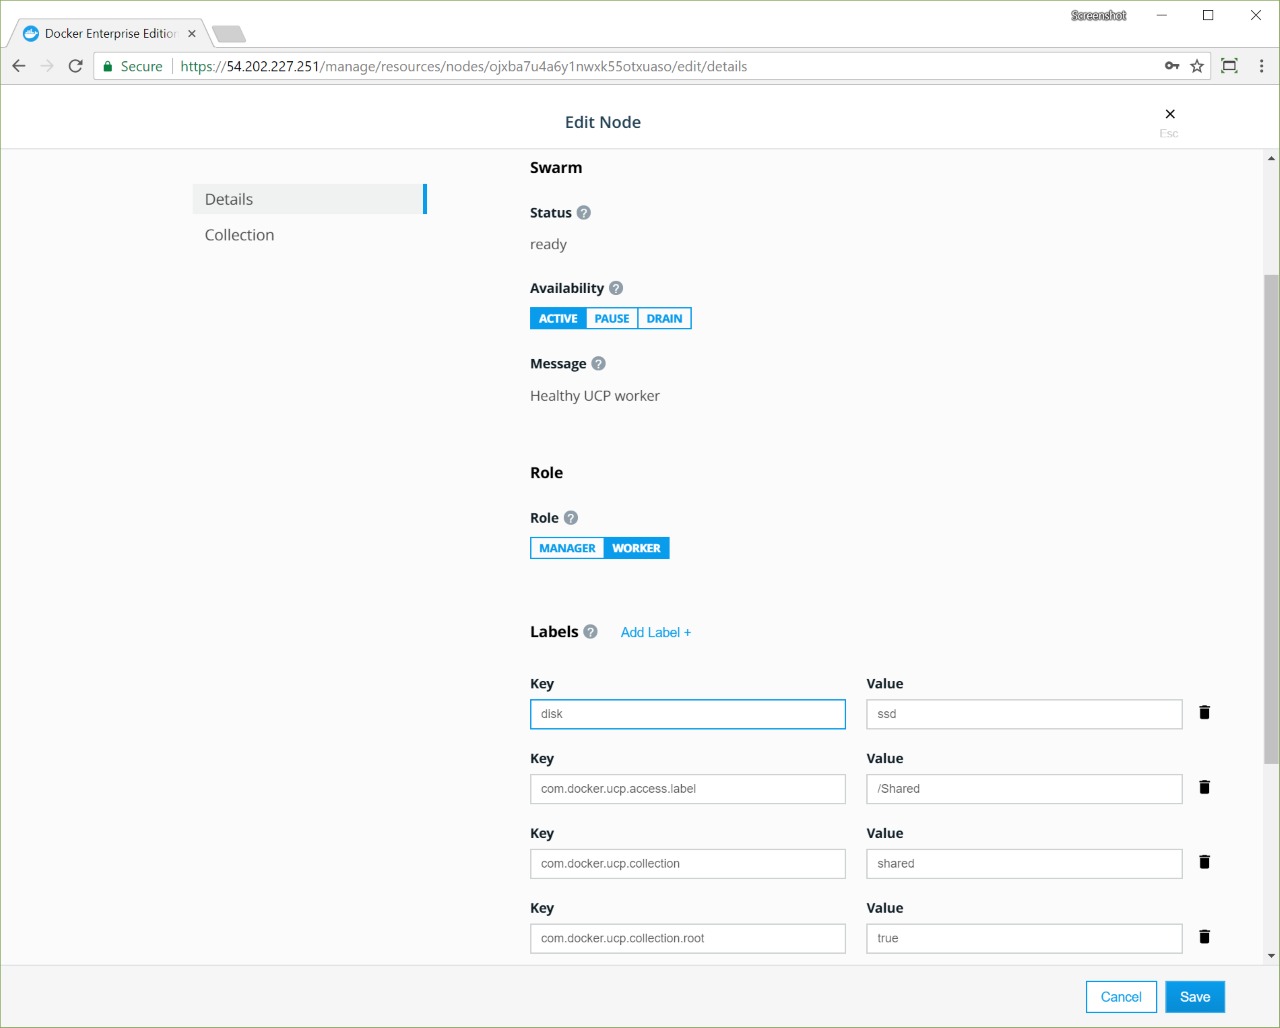Set availability to DRAIN
The width and height of the screenshot is (1280, 1028).
664,319
